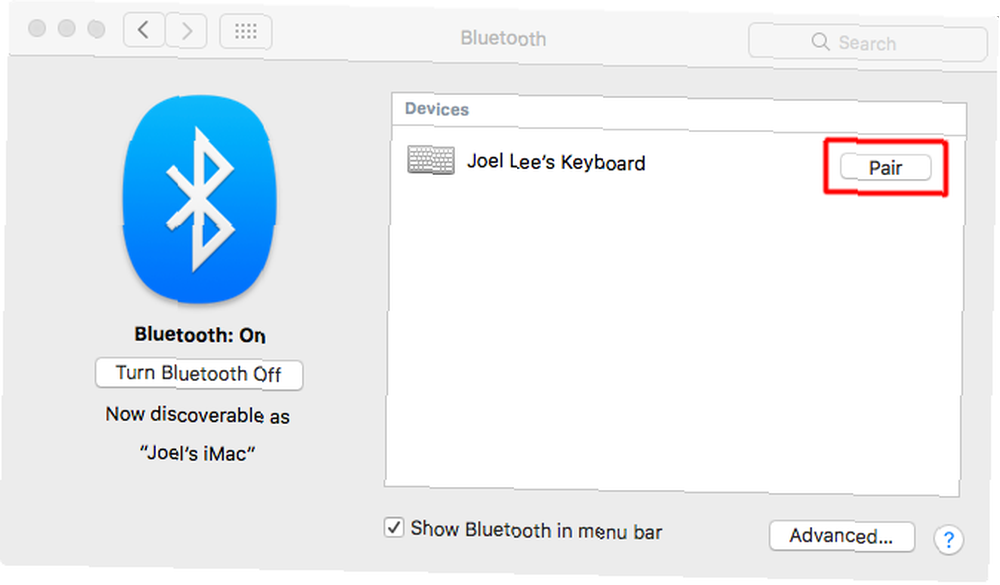Go back with the left arrow
The image size is (1000, 585).
[144, 30]
